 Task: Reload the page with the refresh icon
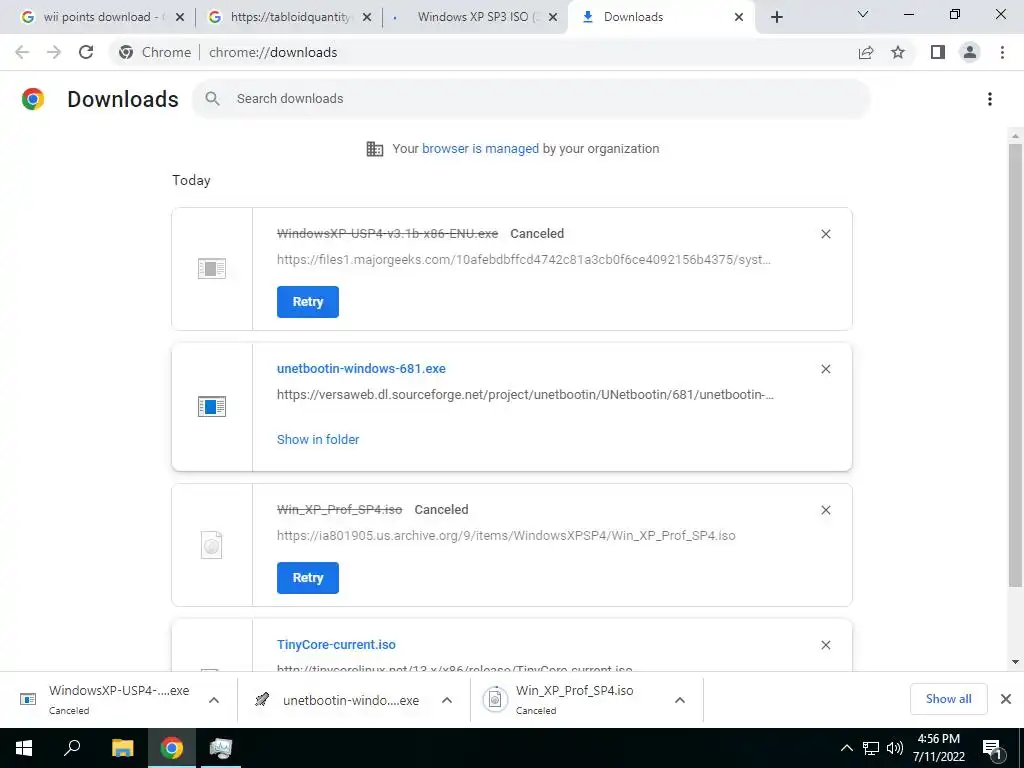(86, 52)
